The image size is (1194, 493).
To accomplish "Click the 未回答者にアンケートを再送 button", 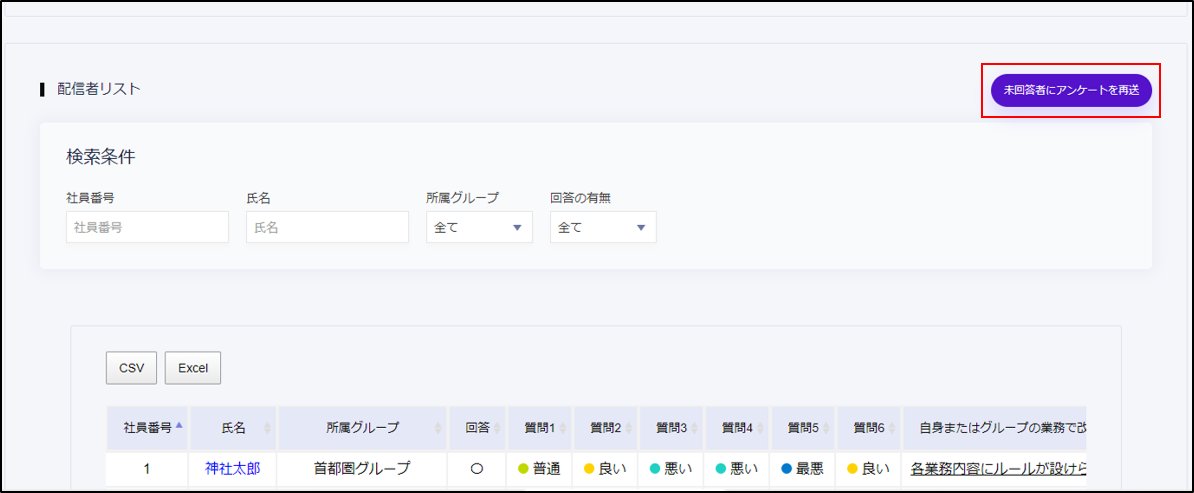I will [x=1071, y=90].
